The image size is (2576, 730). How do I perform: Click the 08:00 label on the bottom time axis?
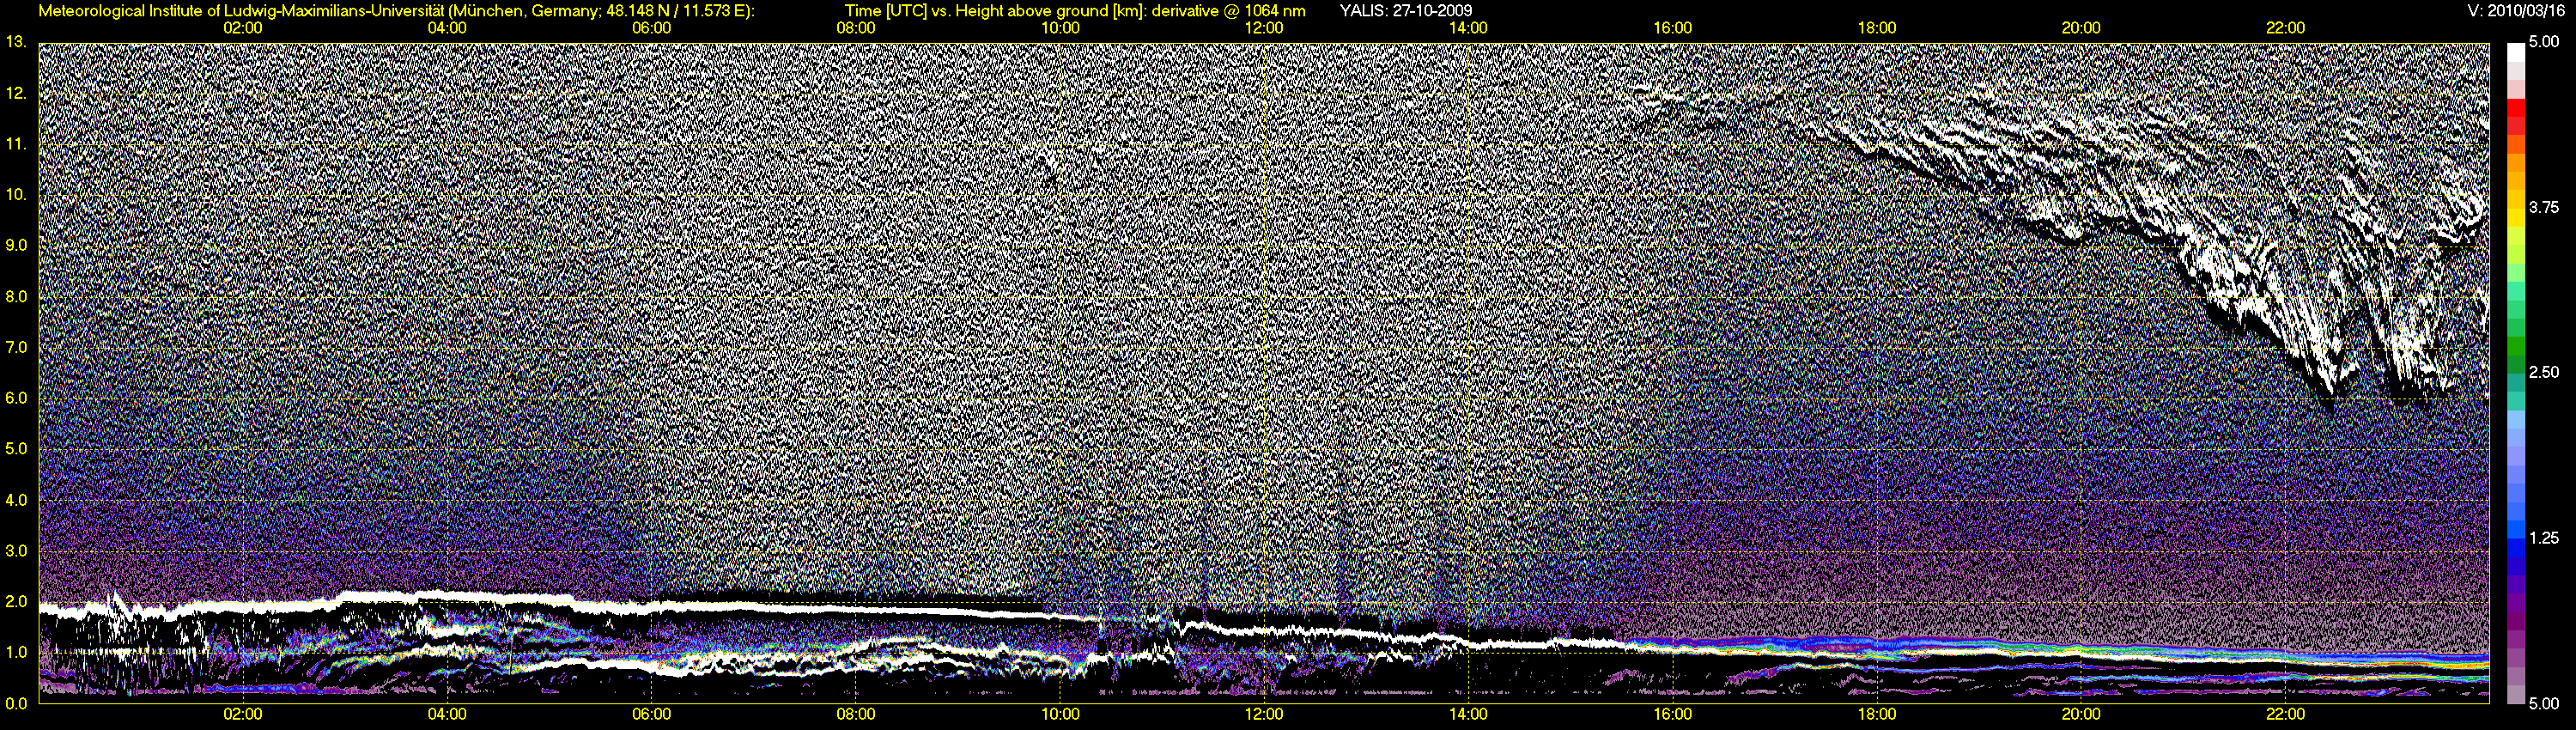tap(856, 714)
